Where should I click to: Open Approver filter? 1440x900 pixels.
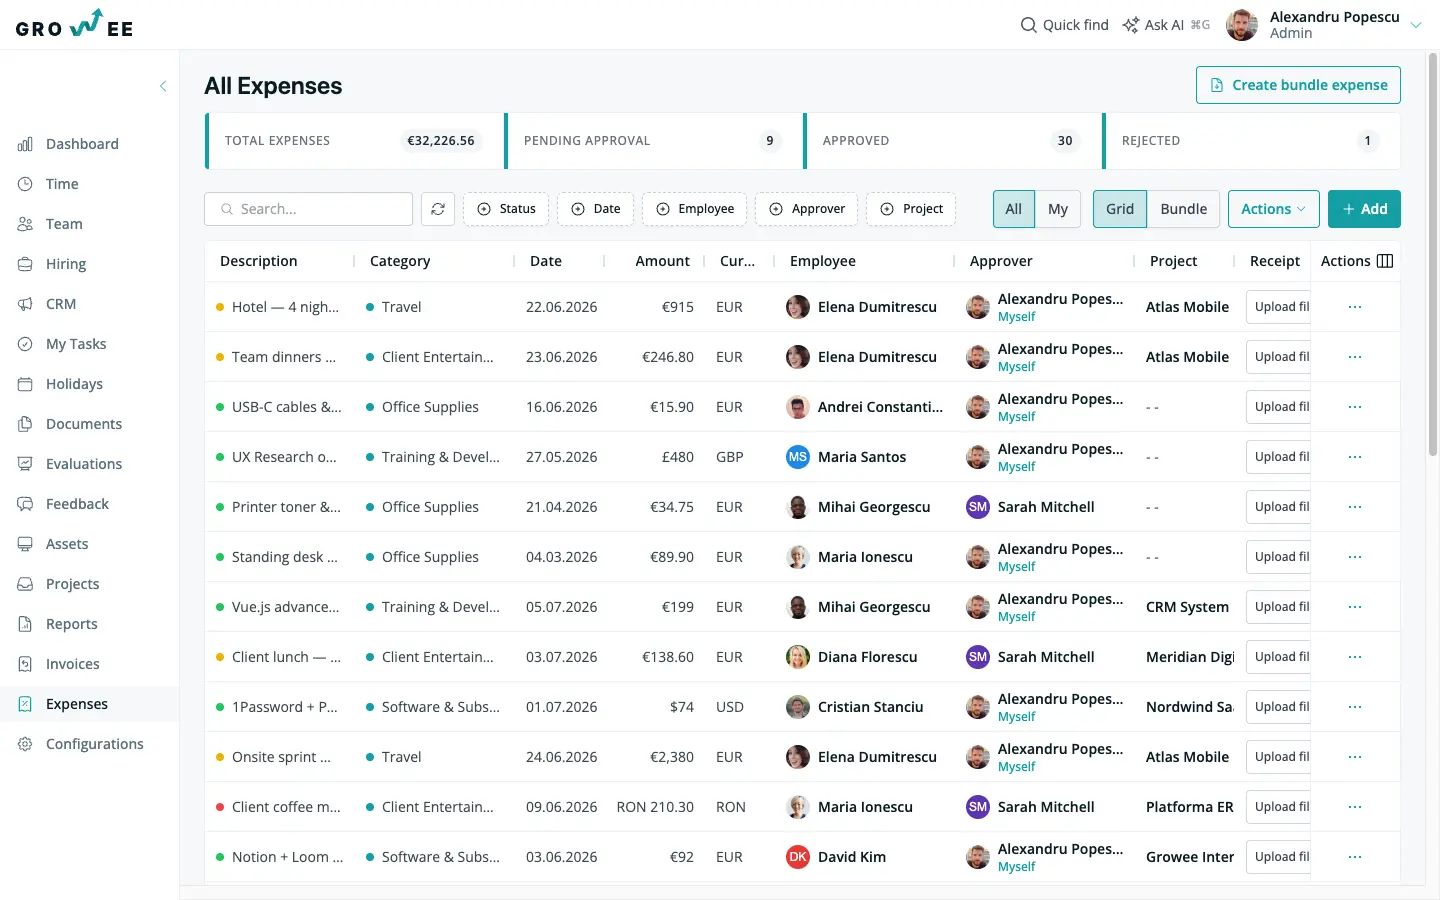[806, 209]
